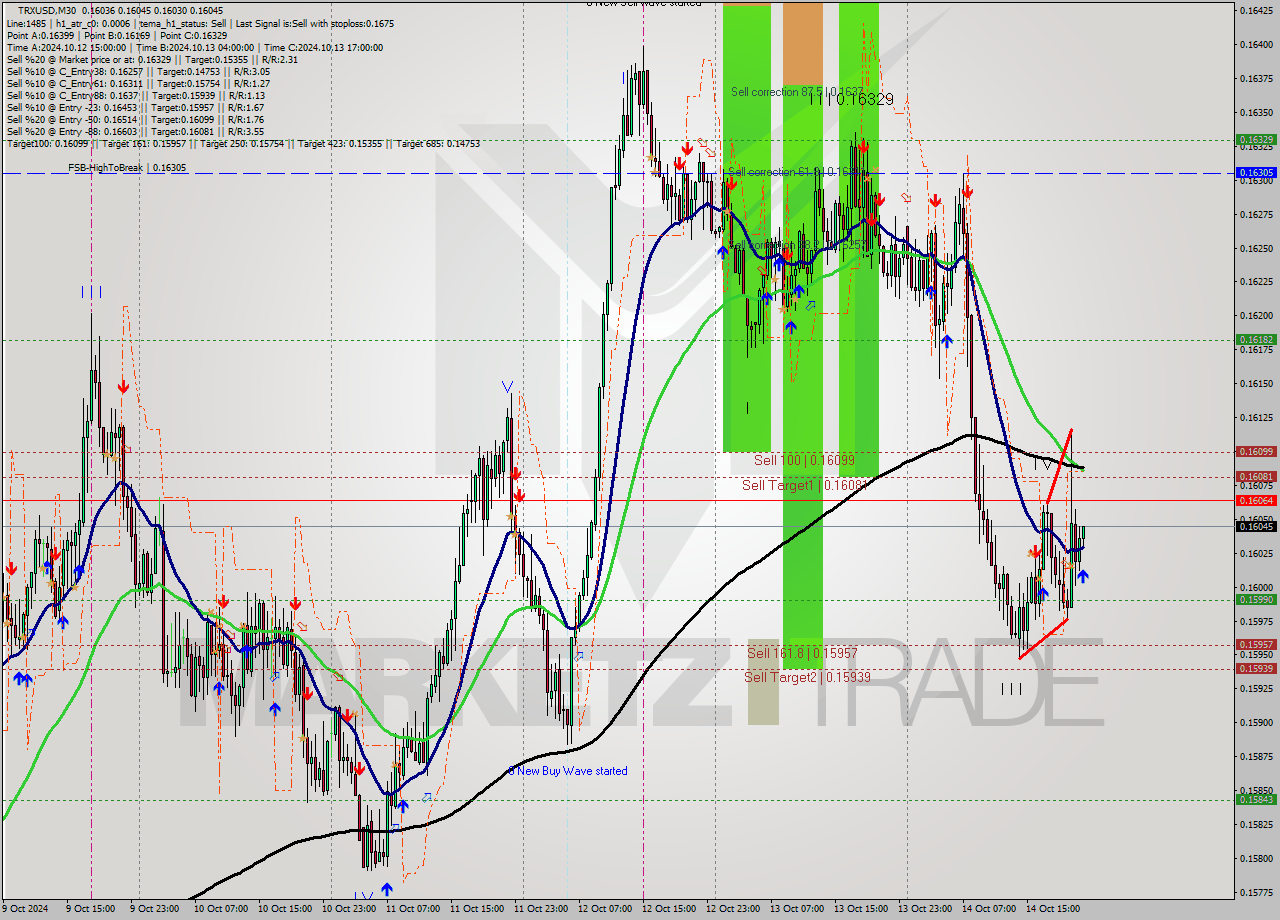Select the green 0.15990 price tag
The image size is (1280, 920).
point(1256,600)
